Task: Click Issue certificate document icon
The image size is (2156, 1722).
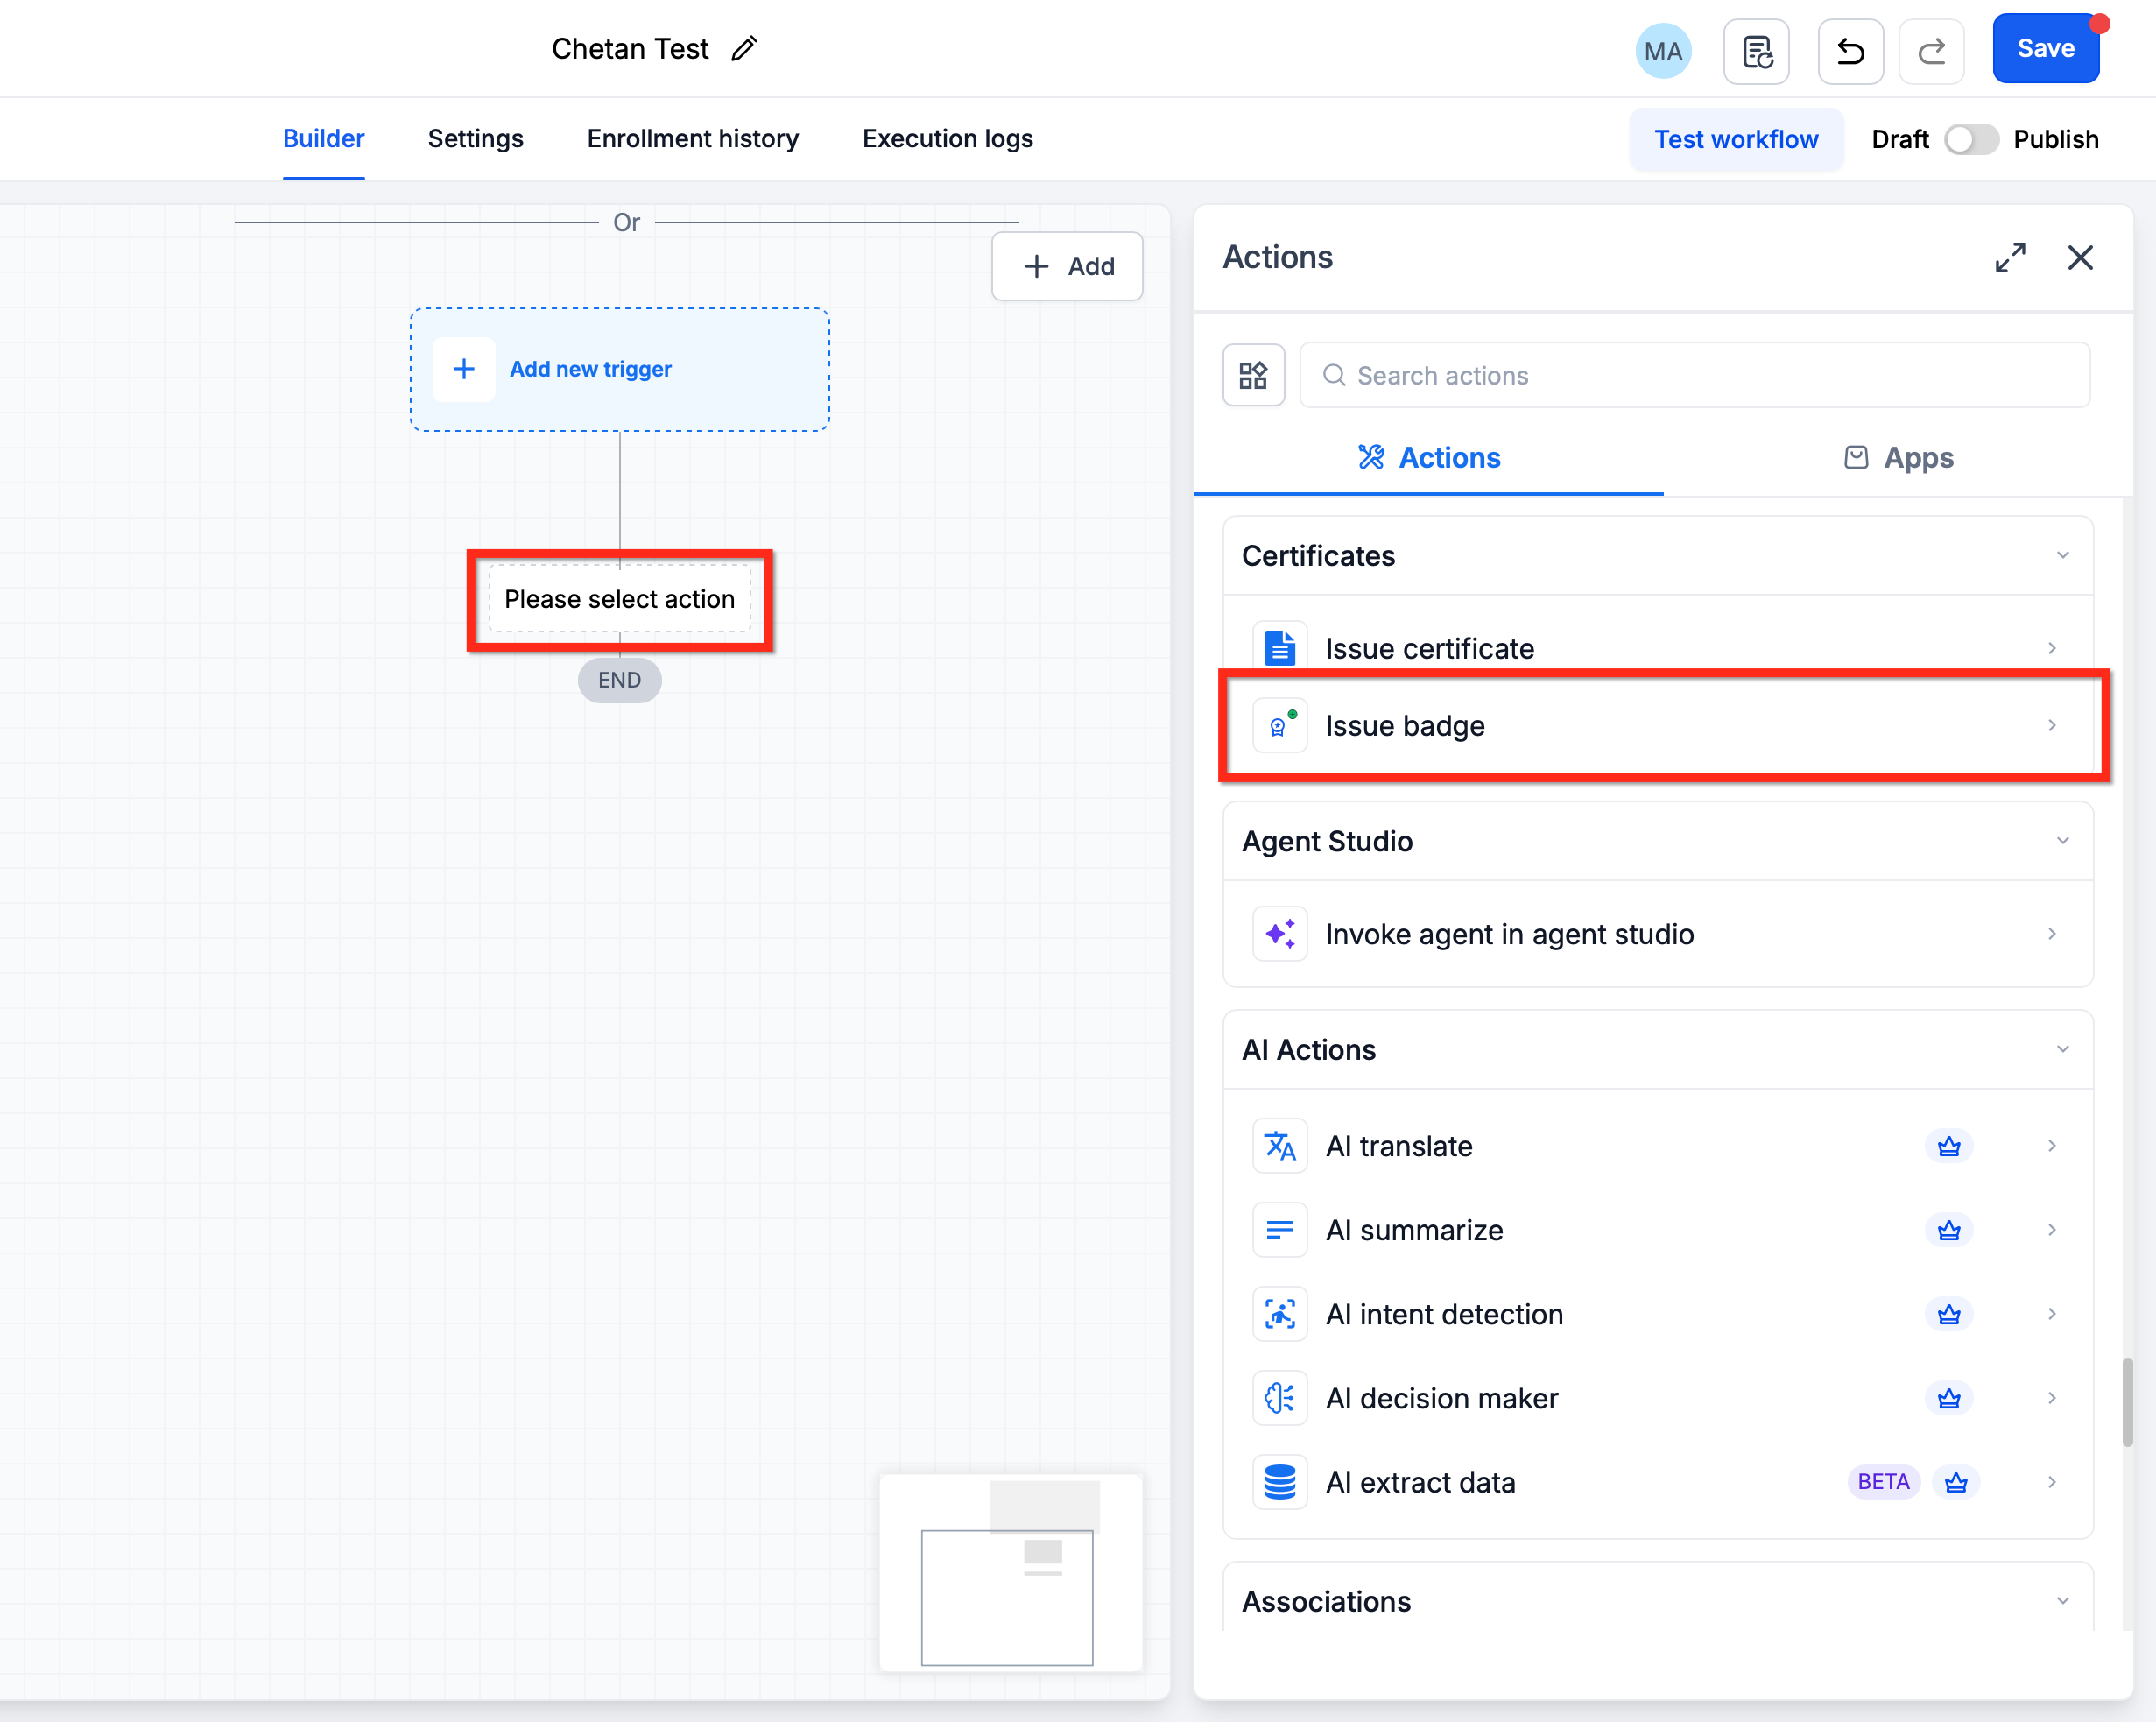Action: [1280, 649]
